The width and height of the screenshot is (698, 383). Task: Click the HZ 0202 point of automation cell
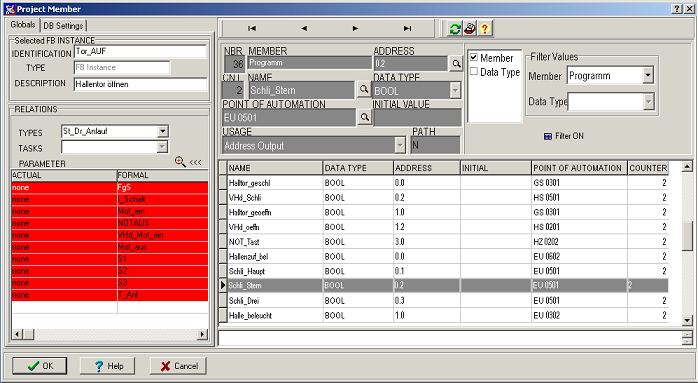(x=580, y=242)
